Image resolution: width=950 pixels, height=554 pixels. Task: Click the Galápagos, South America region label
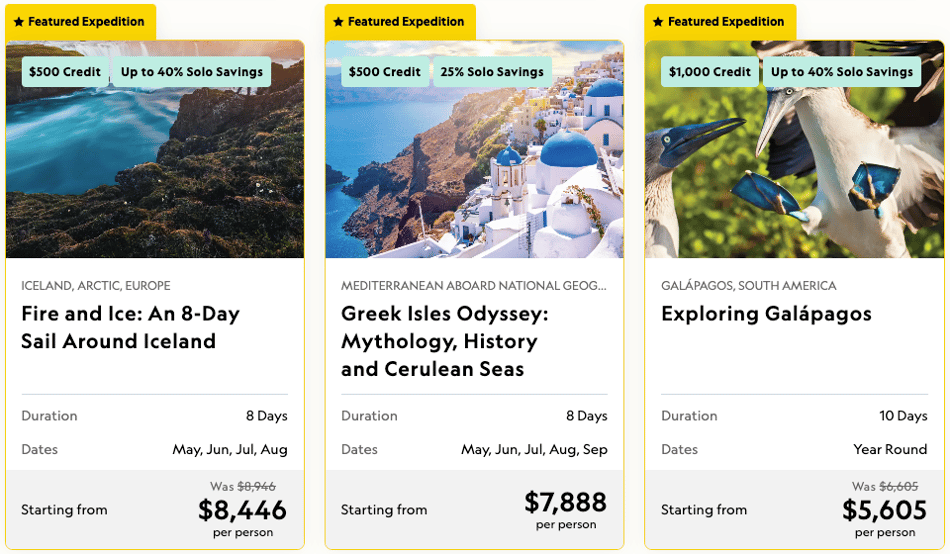pos(748,285)
